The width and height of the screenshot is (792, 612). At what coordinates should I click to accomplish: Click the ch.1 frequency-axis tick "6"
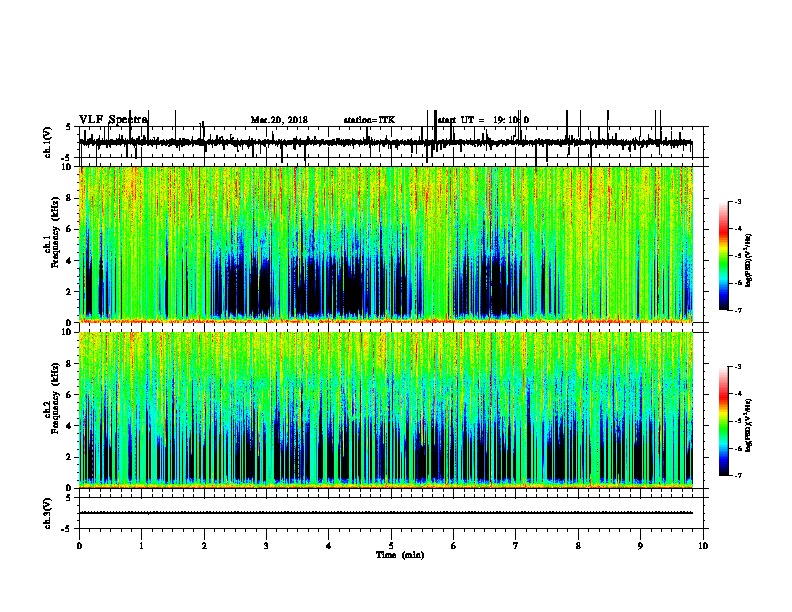pos(71,229)
